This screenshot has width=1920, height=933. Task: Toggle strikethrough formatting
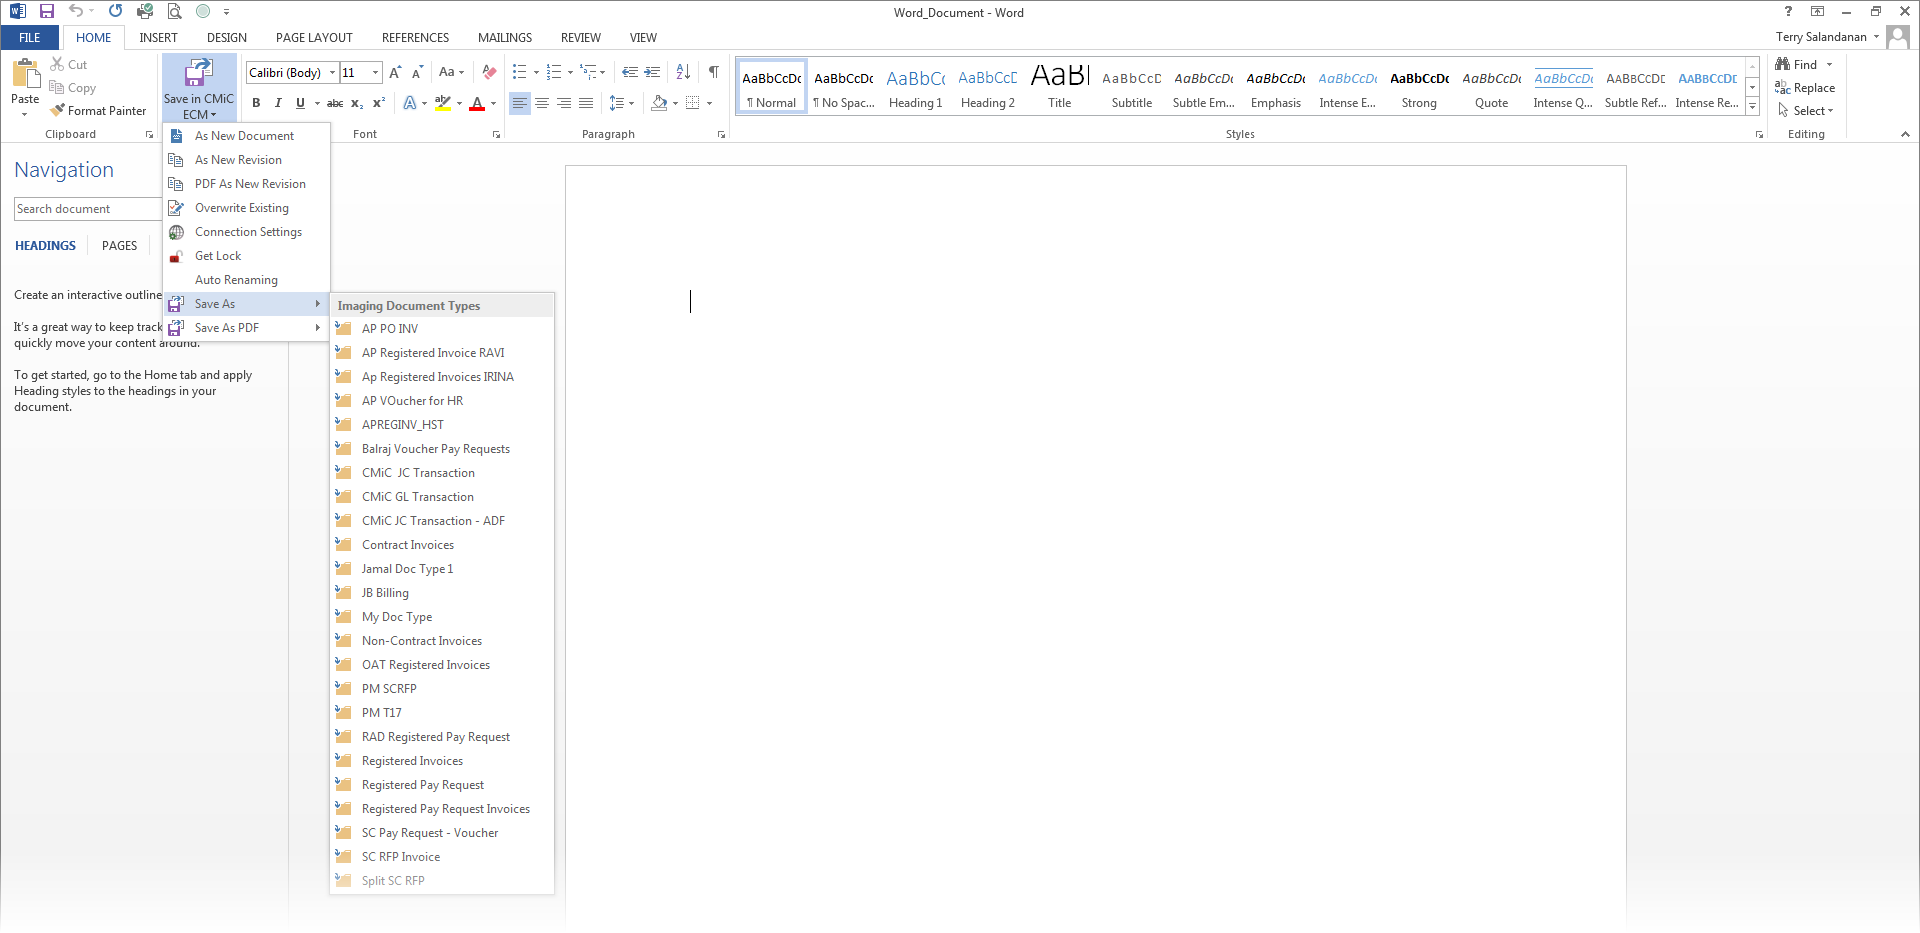click(x=334, y=102)
